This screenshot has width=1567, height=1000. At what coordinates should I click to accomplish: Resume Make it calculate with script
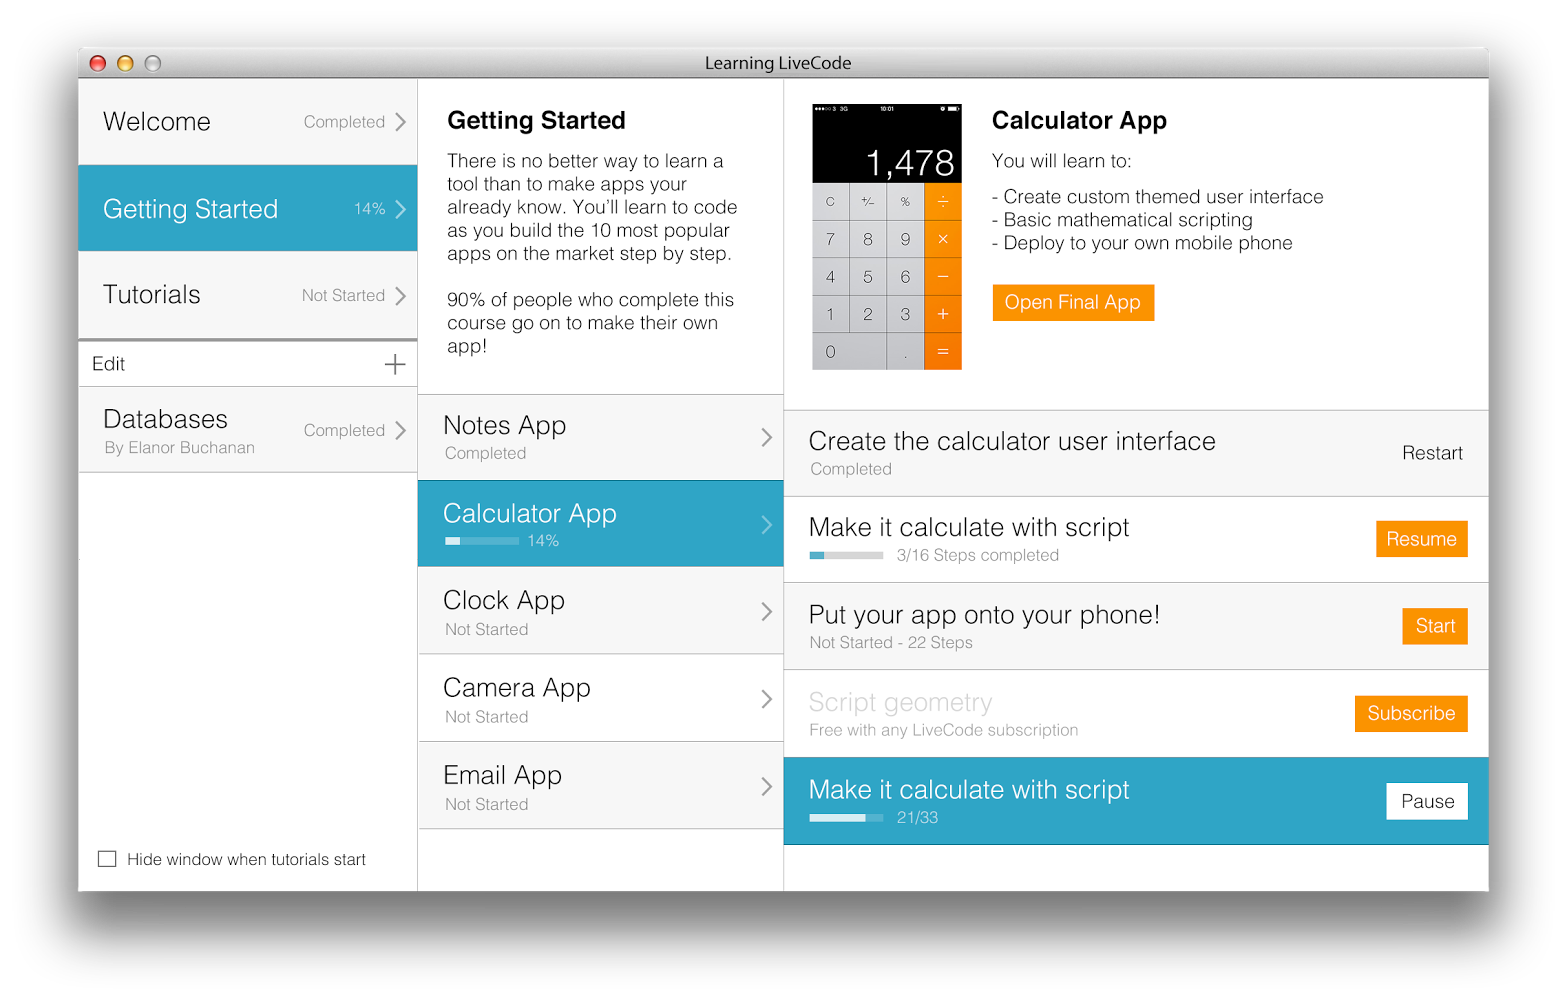tap(1421, 539)
